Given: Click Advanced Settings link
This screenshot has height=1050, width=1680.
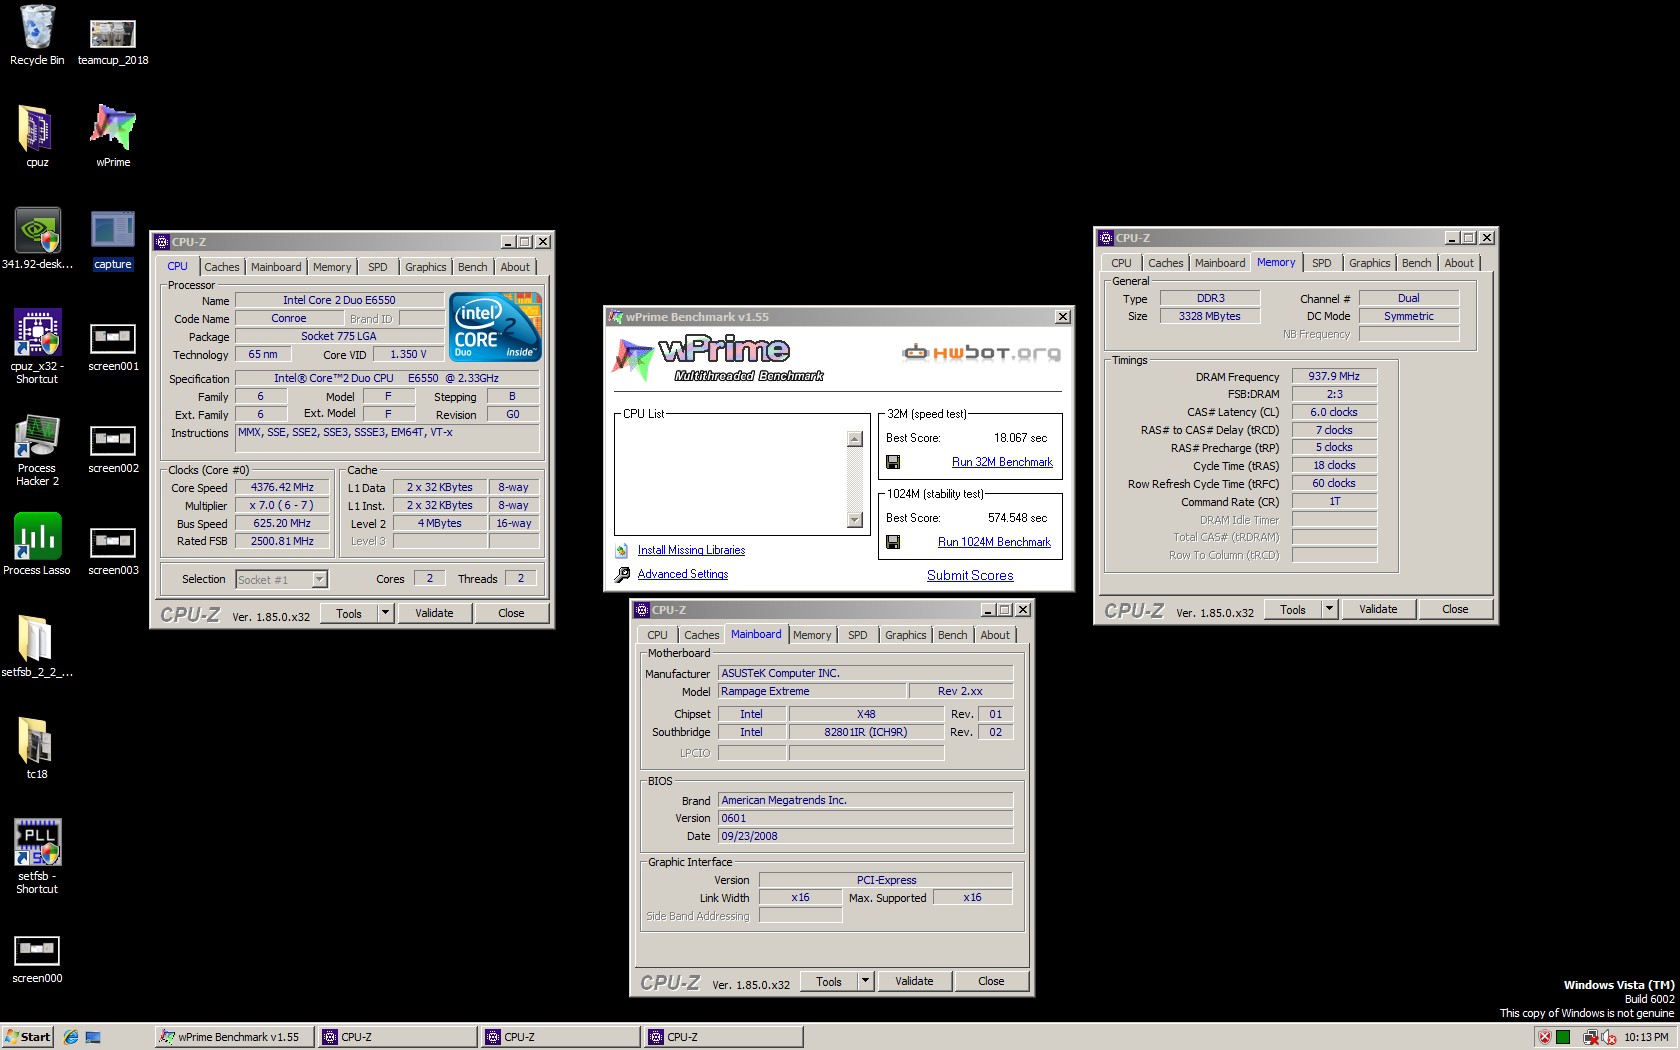Looking at the screenshot, I should [683, 574].
